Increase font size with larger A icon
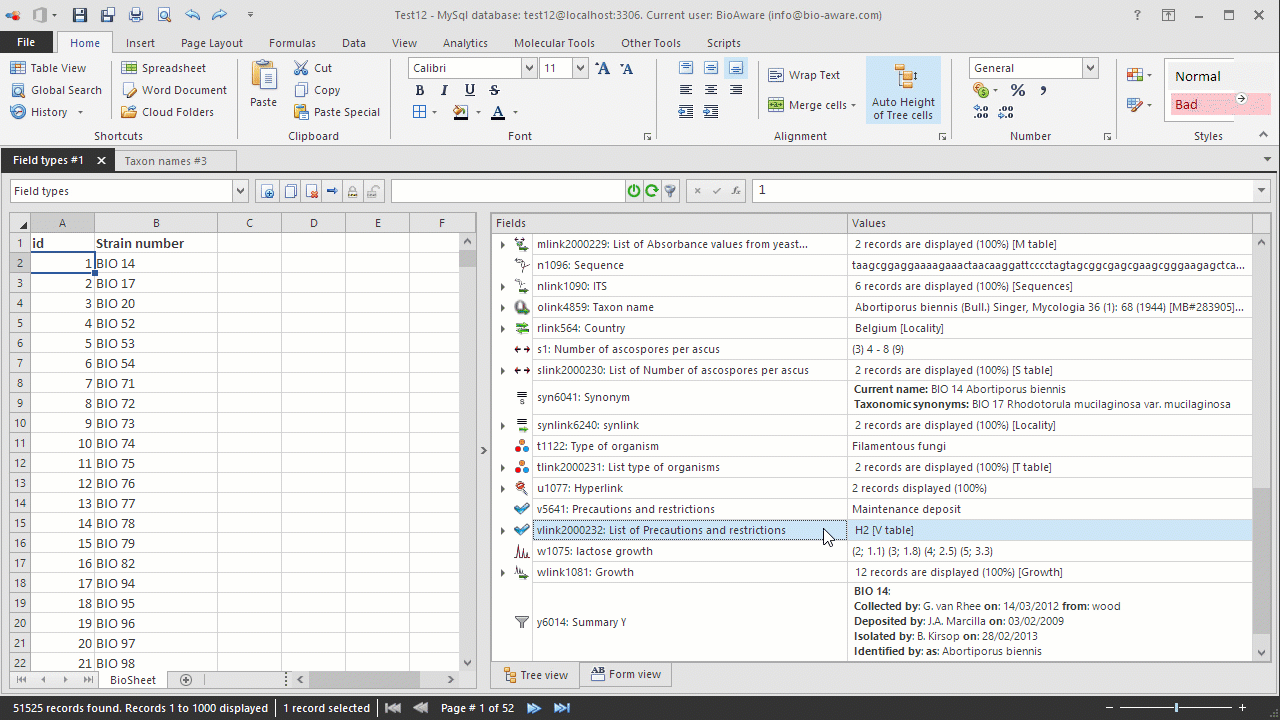The height and width of the screenshot is (720, 1280). point(602,68)
